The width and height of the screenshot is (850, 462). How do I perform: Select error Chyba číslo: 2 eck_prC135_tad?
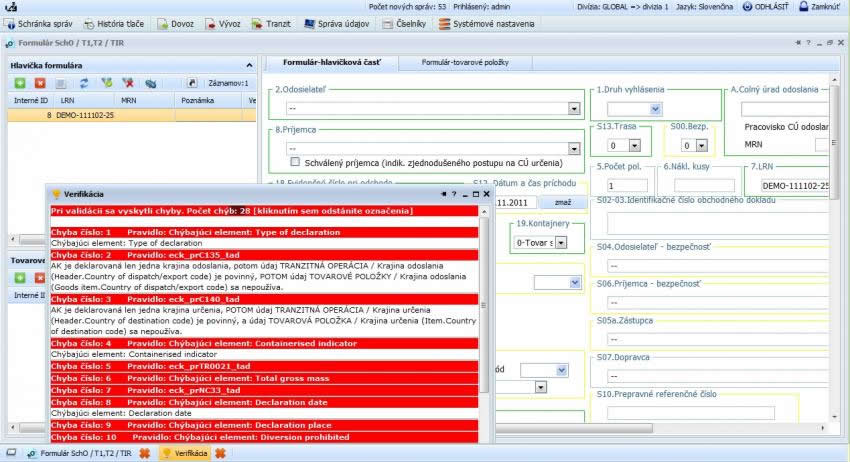[x=264, y=255]
